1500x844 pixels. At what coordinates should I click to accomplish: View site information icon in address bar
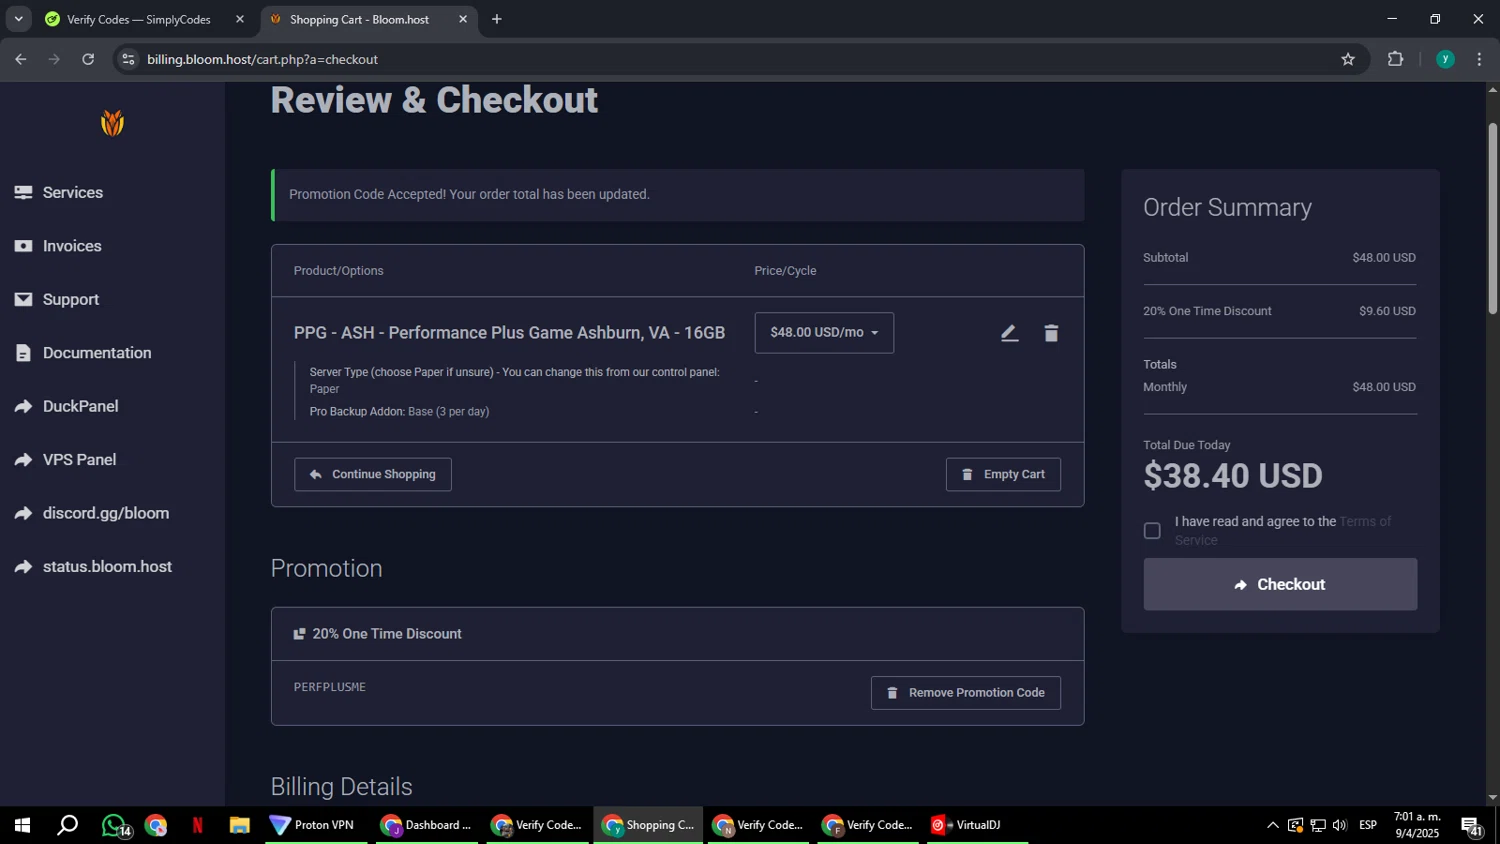pyautogui.click(x=127, y=59)
